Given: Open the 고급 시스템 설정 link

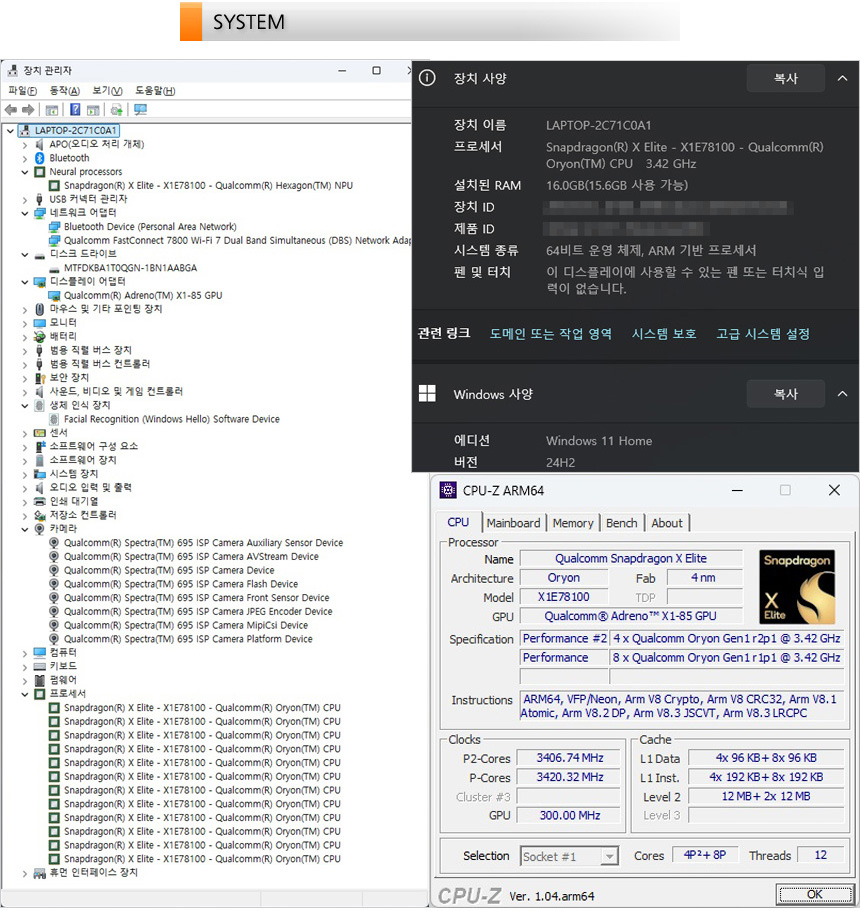Looking at the screenshot, I should click(762, 334).
